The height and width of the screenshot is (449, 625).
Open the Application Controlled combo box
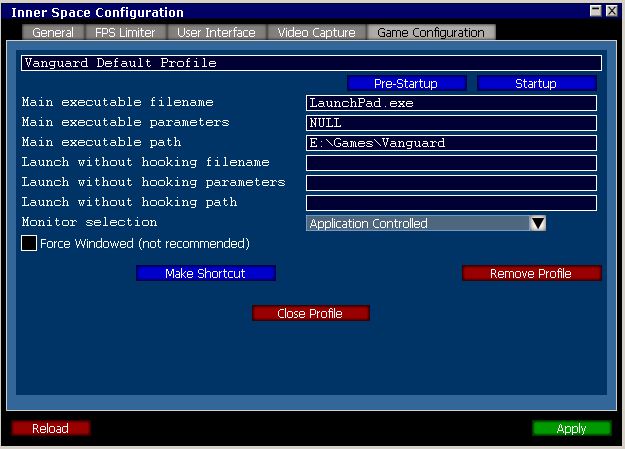click(x=426, y=223)
